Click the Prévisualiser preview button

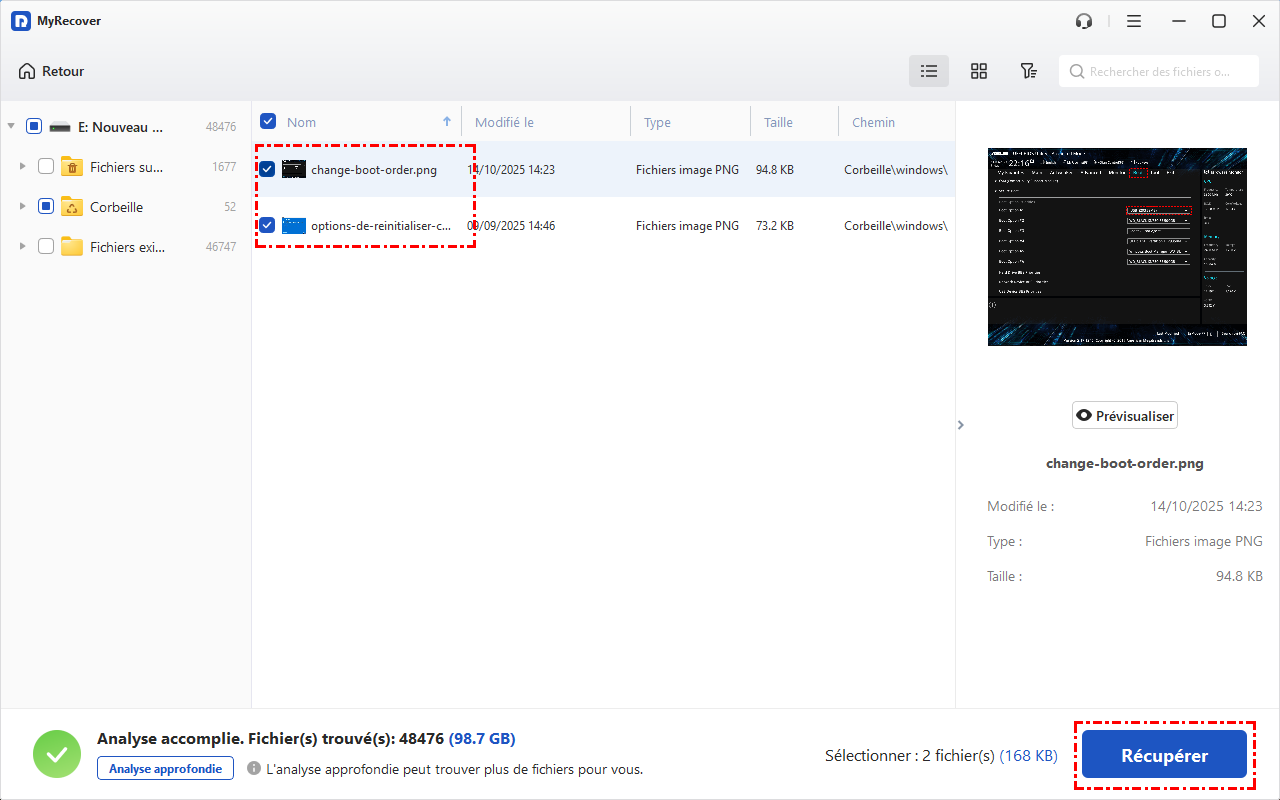click(1124, 416)
